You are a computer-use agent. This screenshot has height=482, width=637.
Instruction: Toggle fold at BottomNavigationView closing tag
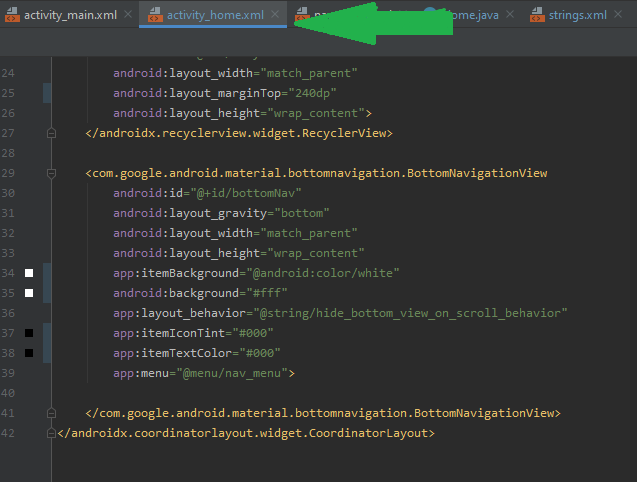click(51, 413)
